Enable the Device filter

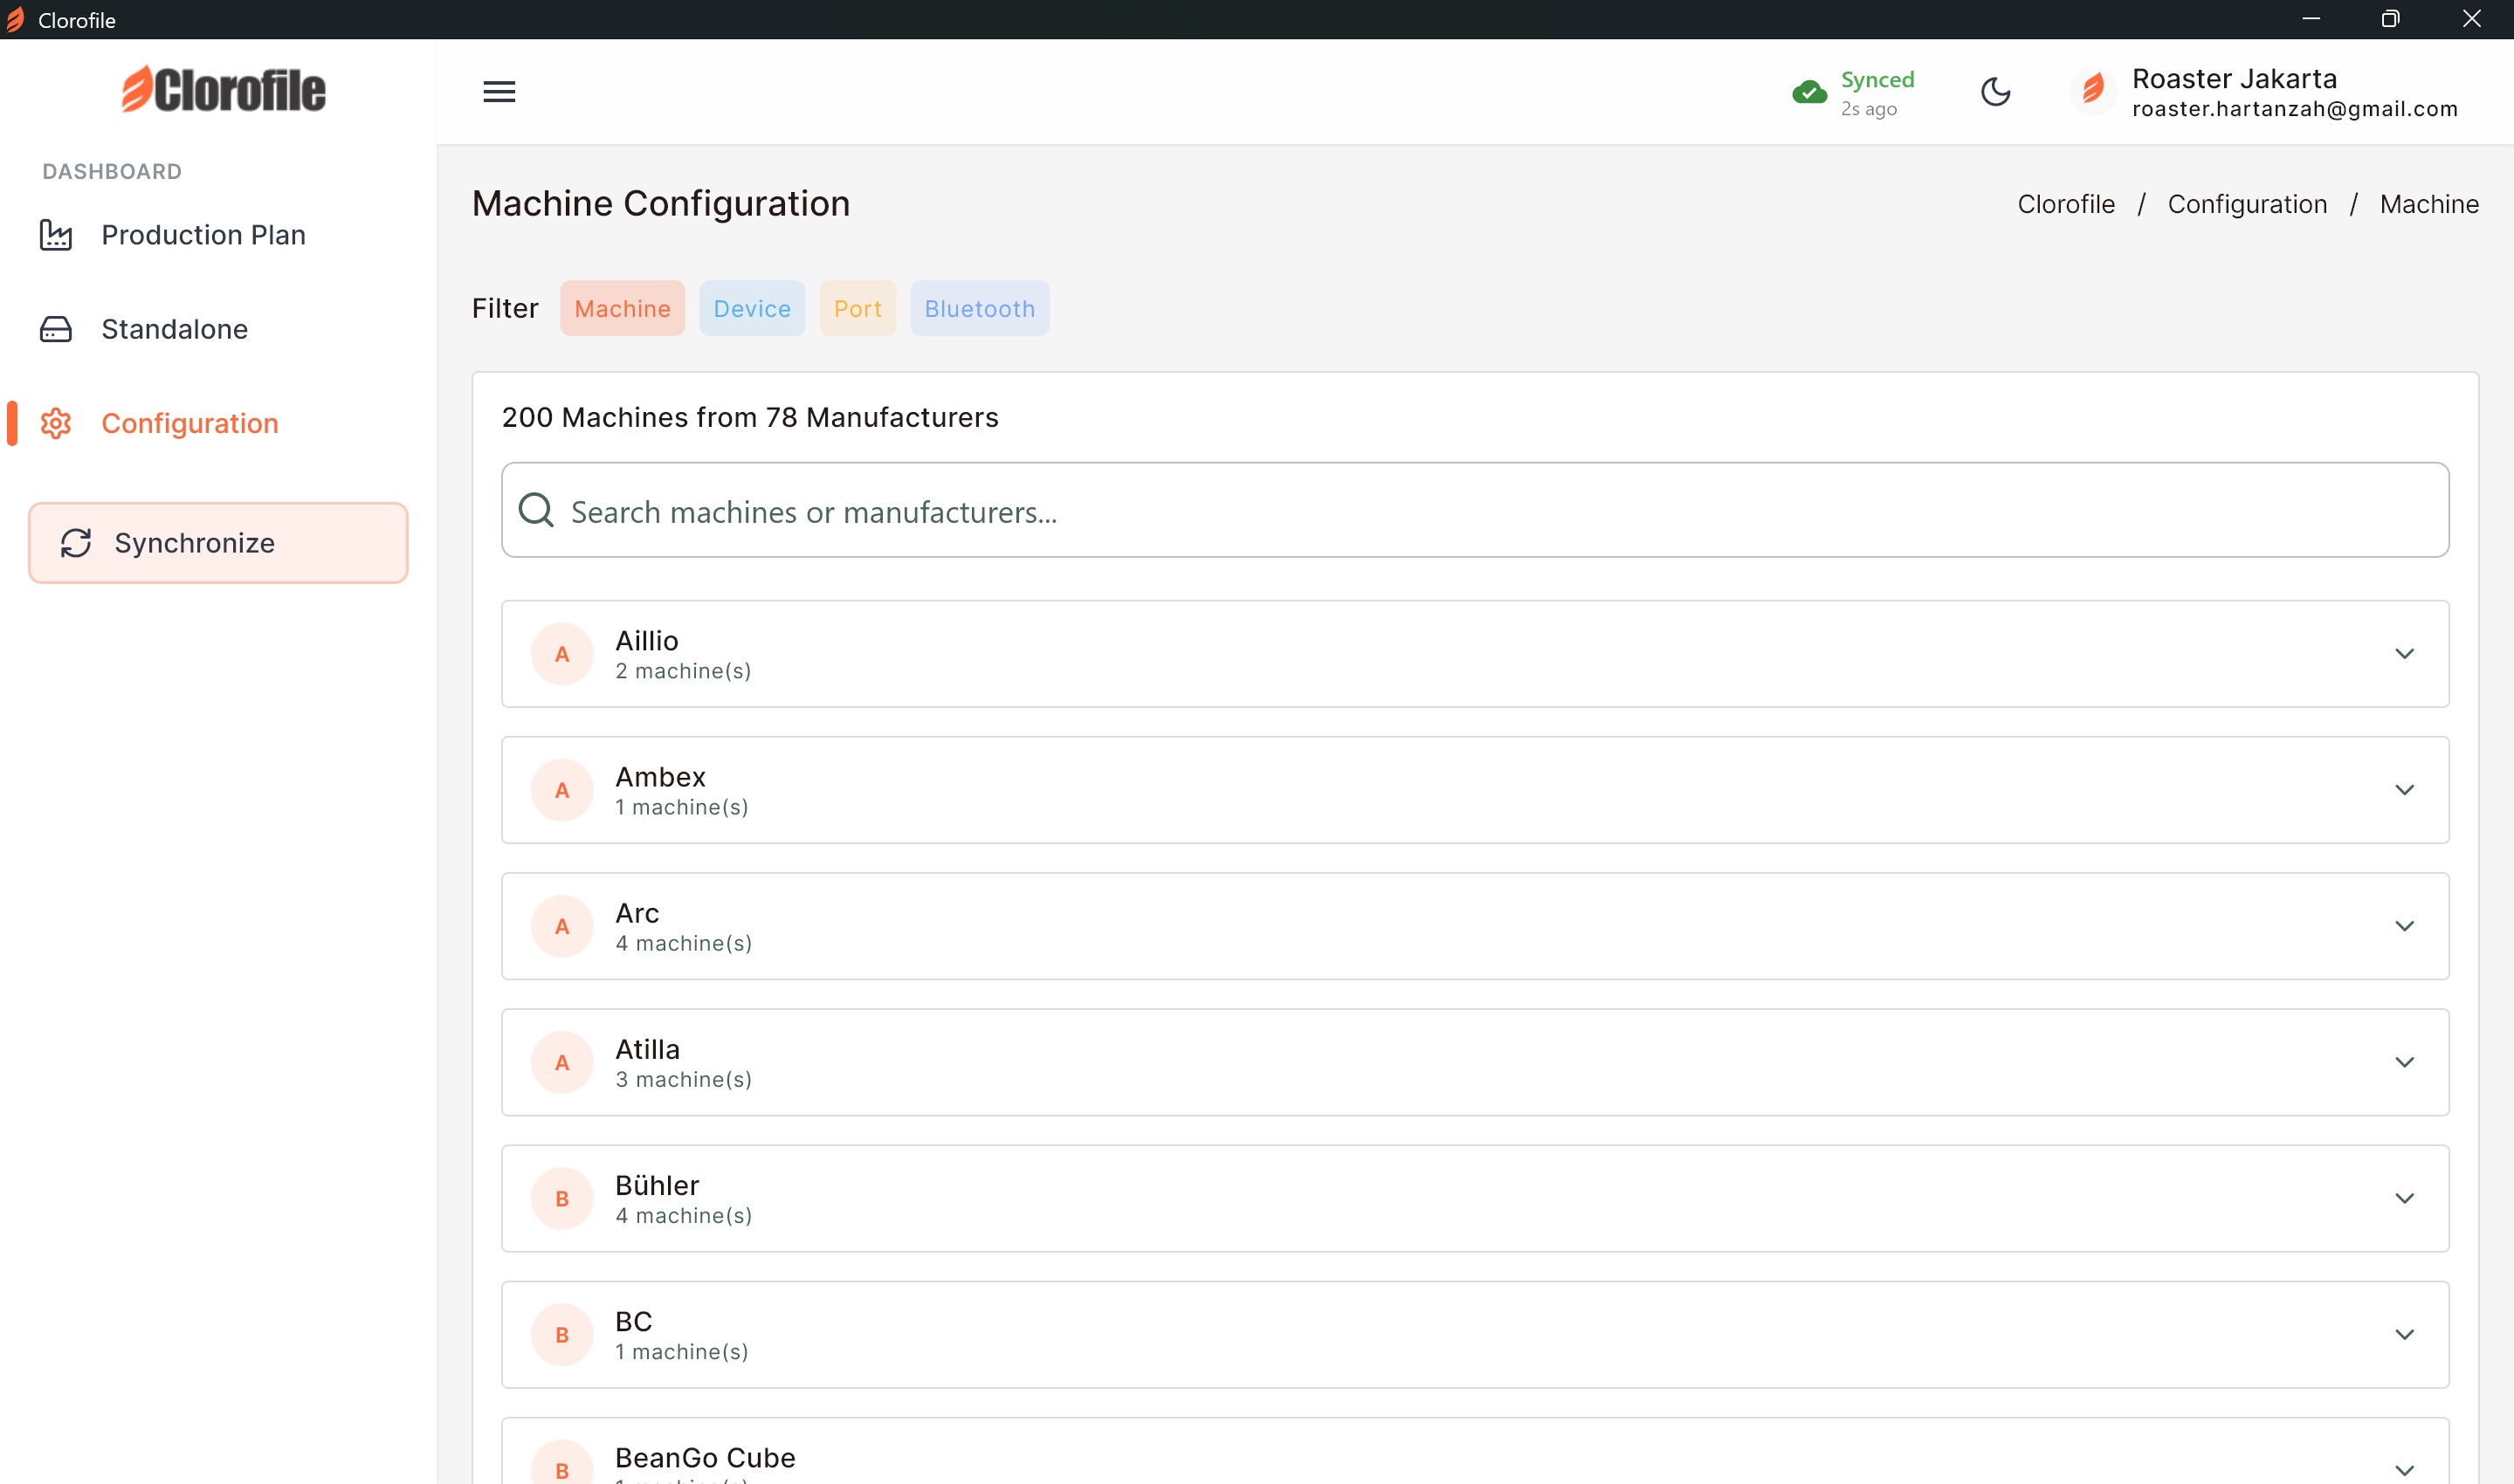(752, 308)
